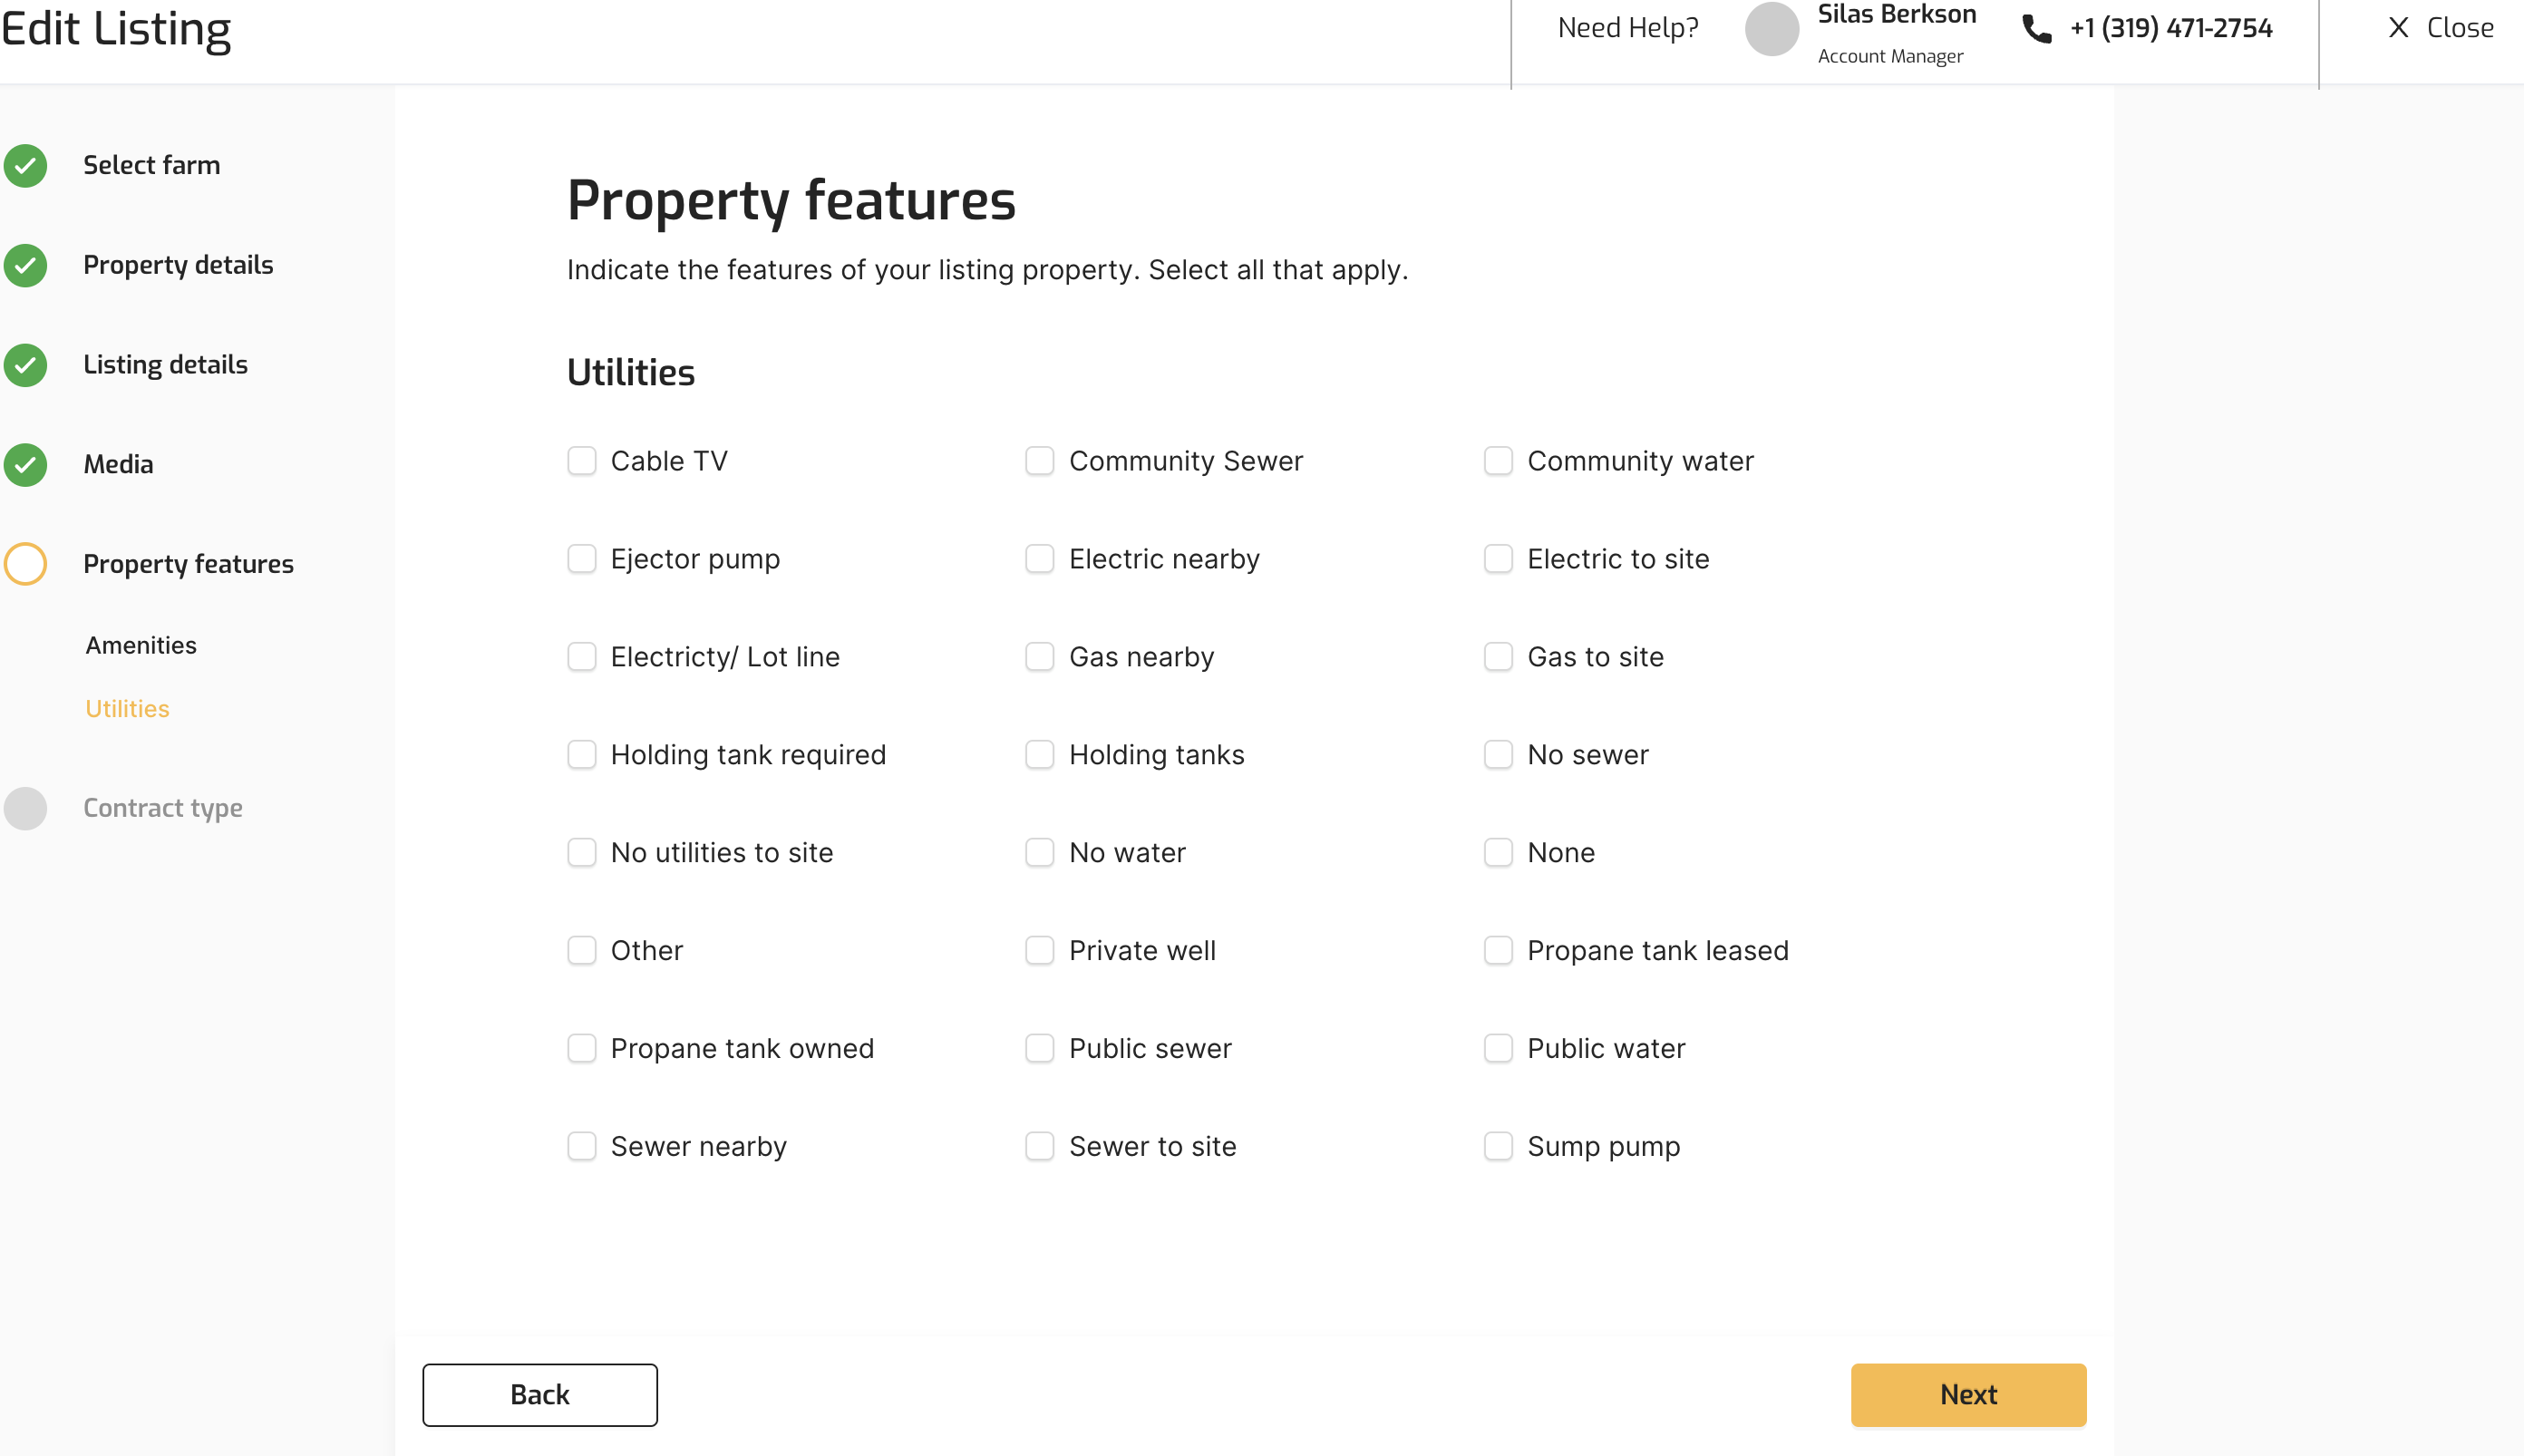This screenshot has width=2524, height=1456.
Task: Go back using the Back button
Action: click(540, 1394)
